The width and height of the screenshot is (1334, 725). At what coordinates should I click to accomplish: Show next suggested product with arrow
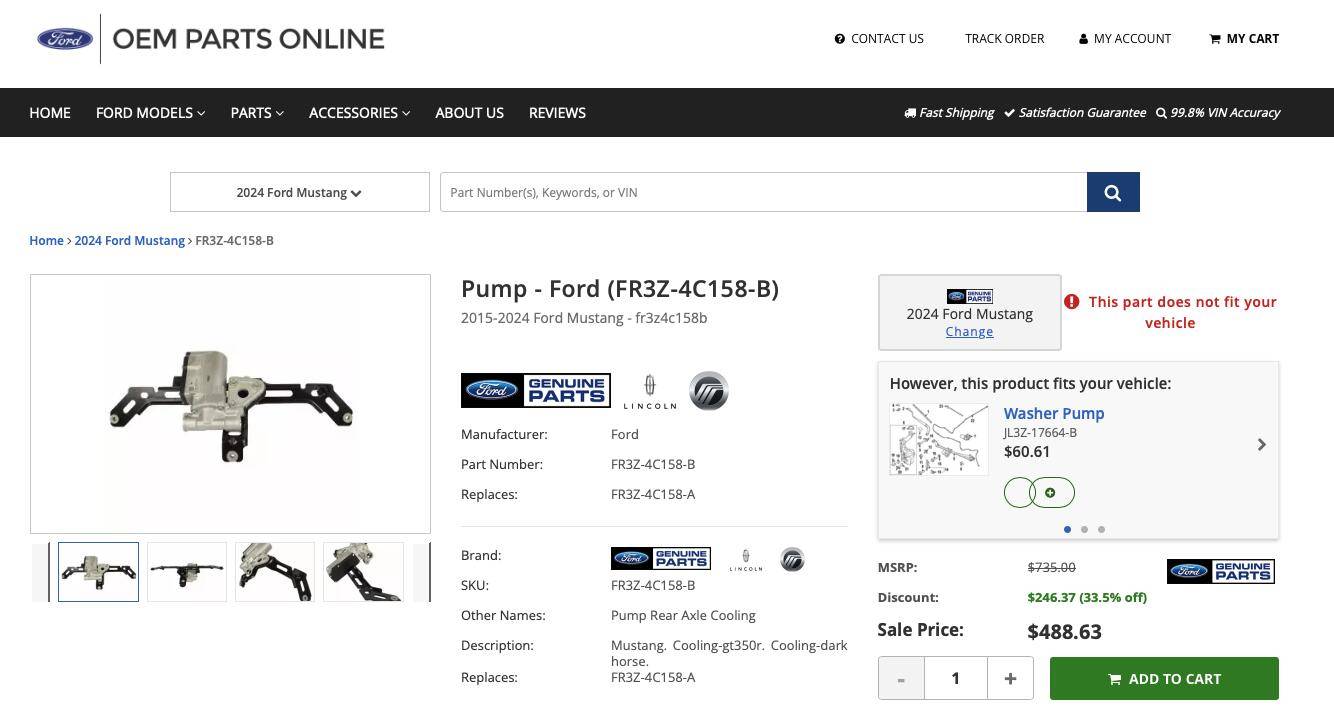tap(1262, 444)
